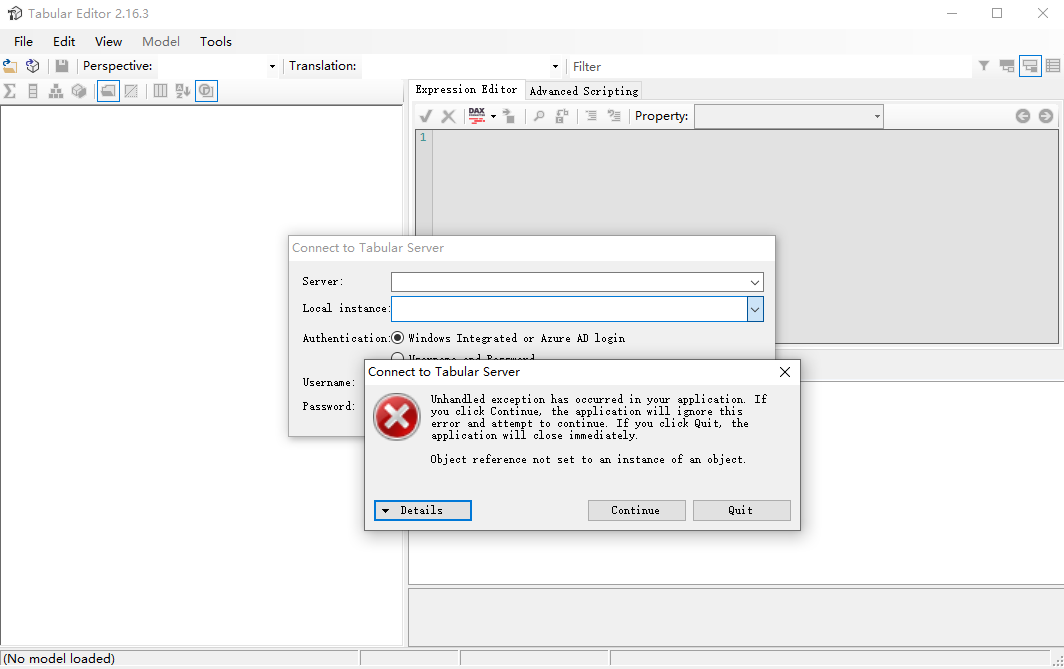Open the Perspective dropdown
The height and width of the screenshot is (669, 1064).
pos(271,65)
